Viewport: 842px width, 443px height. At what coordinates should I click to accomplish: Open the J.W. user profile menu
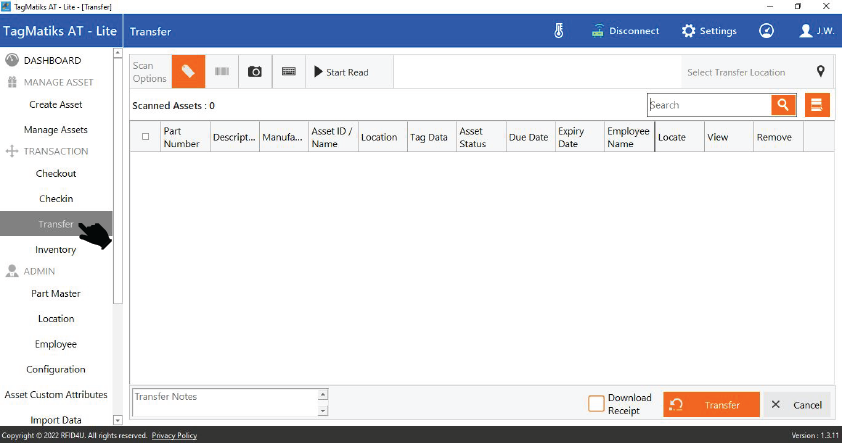tap(817, 31)
